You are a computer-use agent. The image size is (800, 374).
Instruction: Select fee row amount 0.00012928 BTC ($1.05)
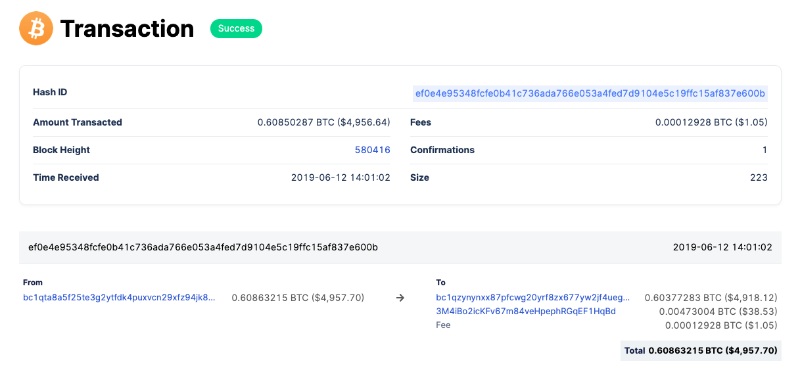721,325
